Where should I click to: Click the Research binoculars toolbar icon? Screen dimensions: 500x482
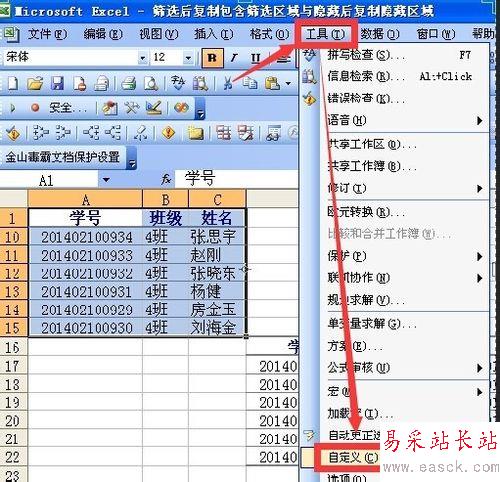[201, 83]
